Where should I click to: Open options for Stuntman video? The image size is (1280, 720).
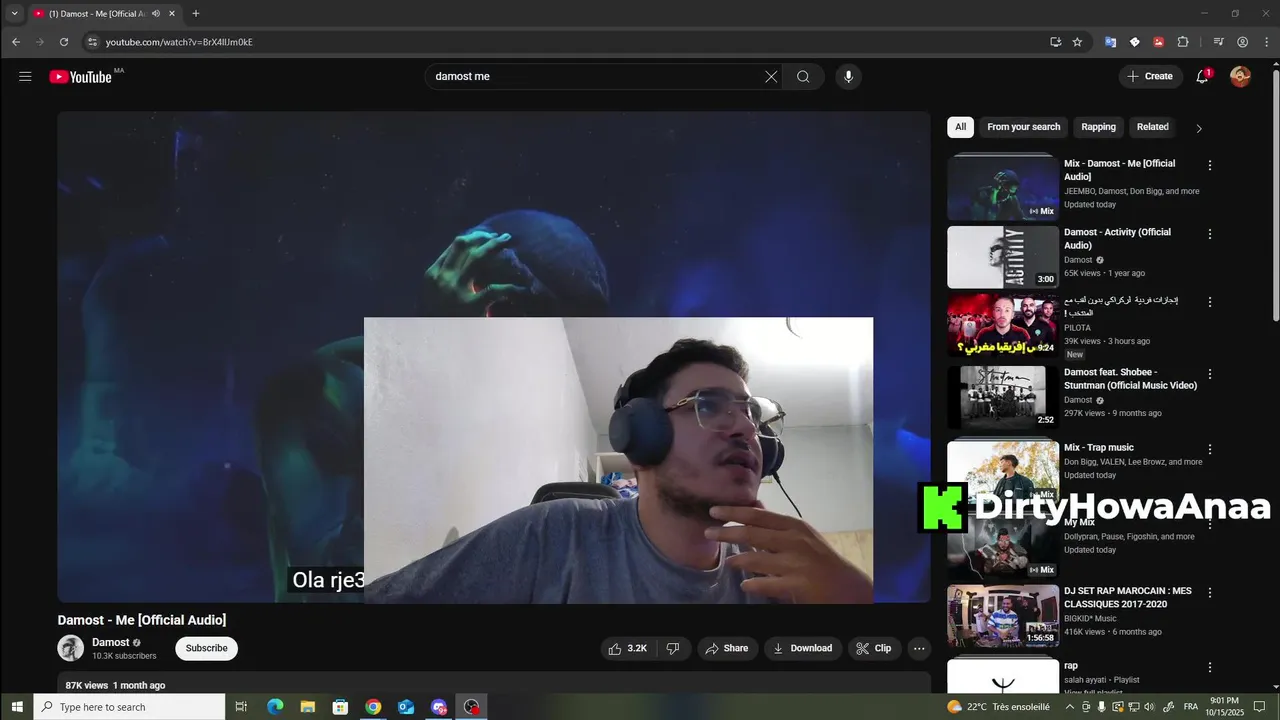pos(1209,374)
